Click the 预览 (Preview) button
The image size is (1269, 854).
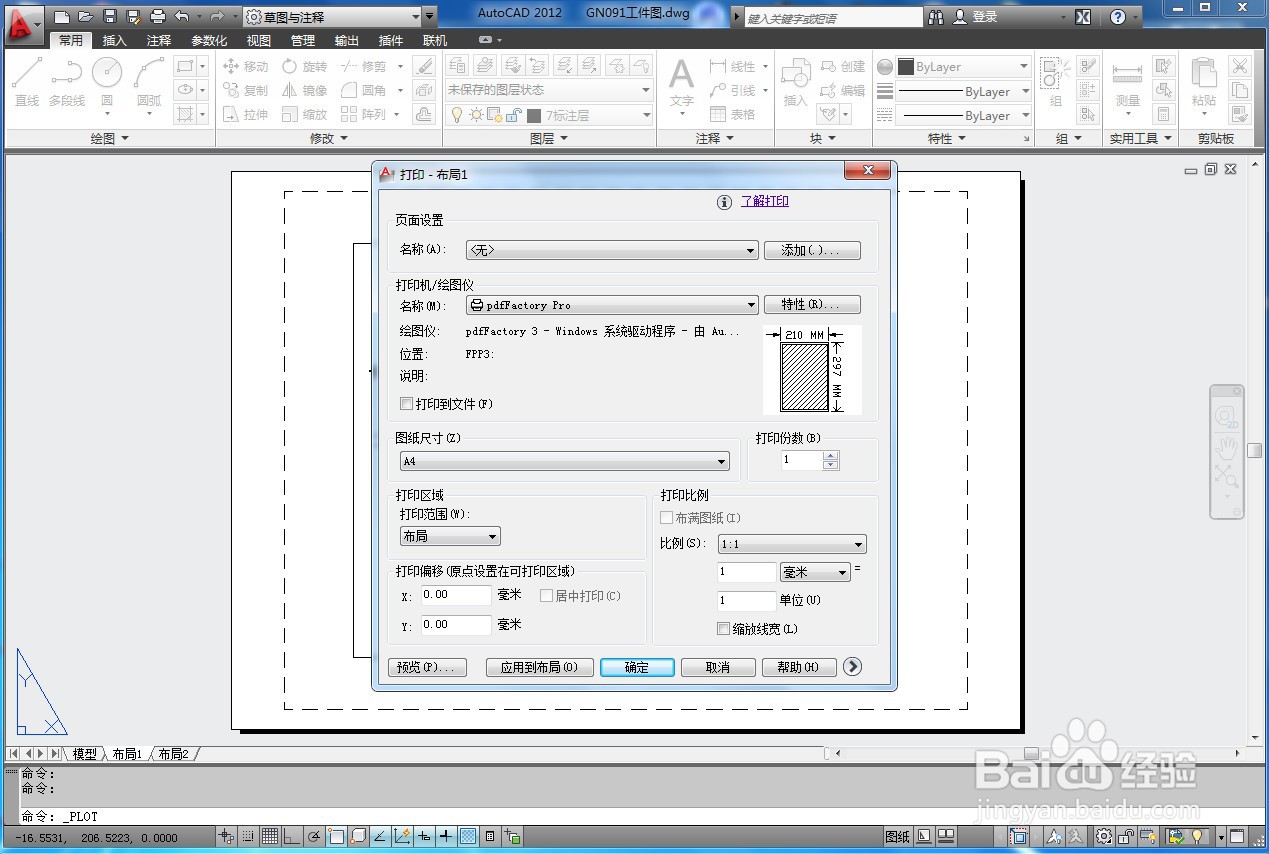[427, 667]
